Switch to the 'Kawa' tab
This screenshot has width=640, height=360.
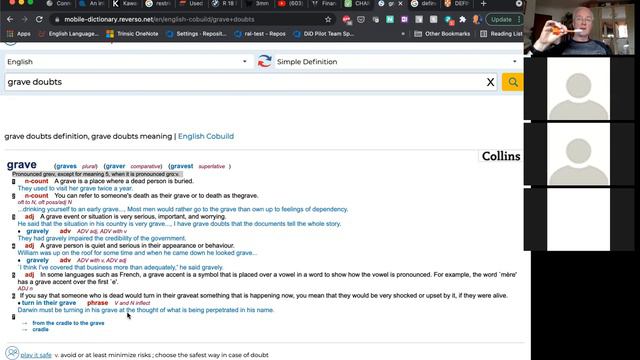(x=125, y=3)
